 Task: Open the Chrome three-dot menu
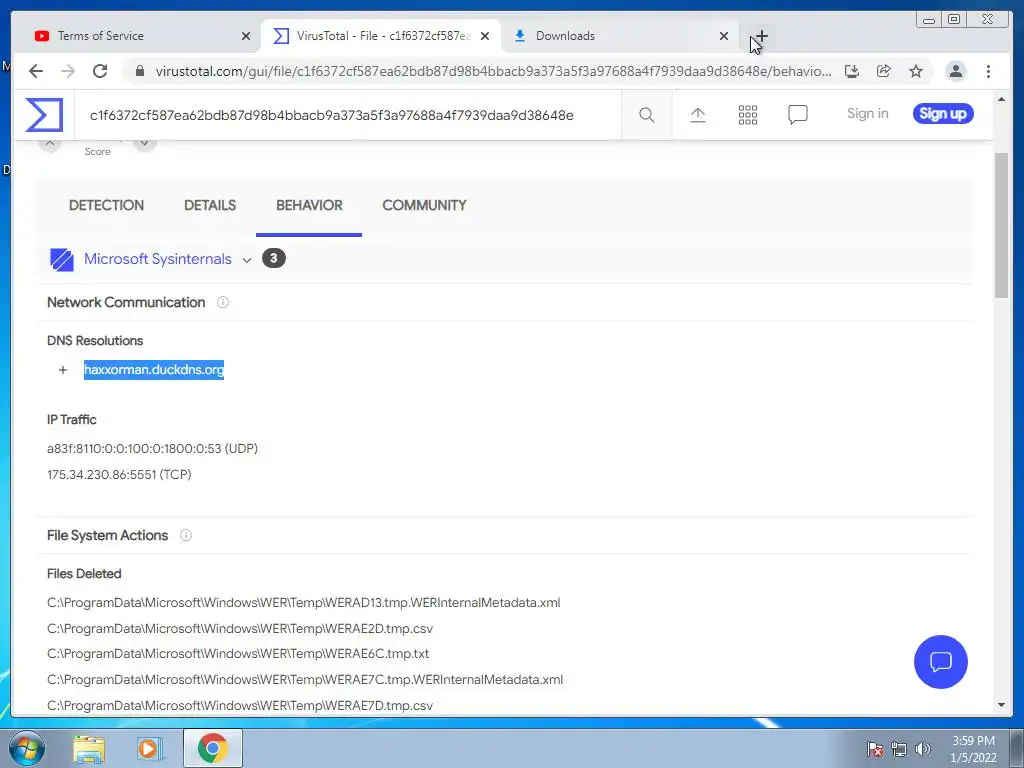coord(988,71)
